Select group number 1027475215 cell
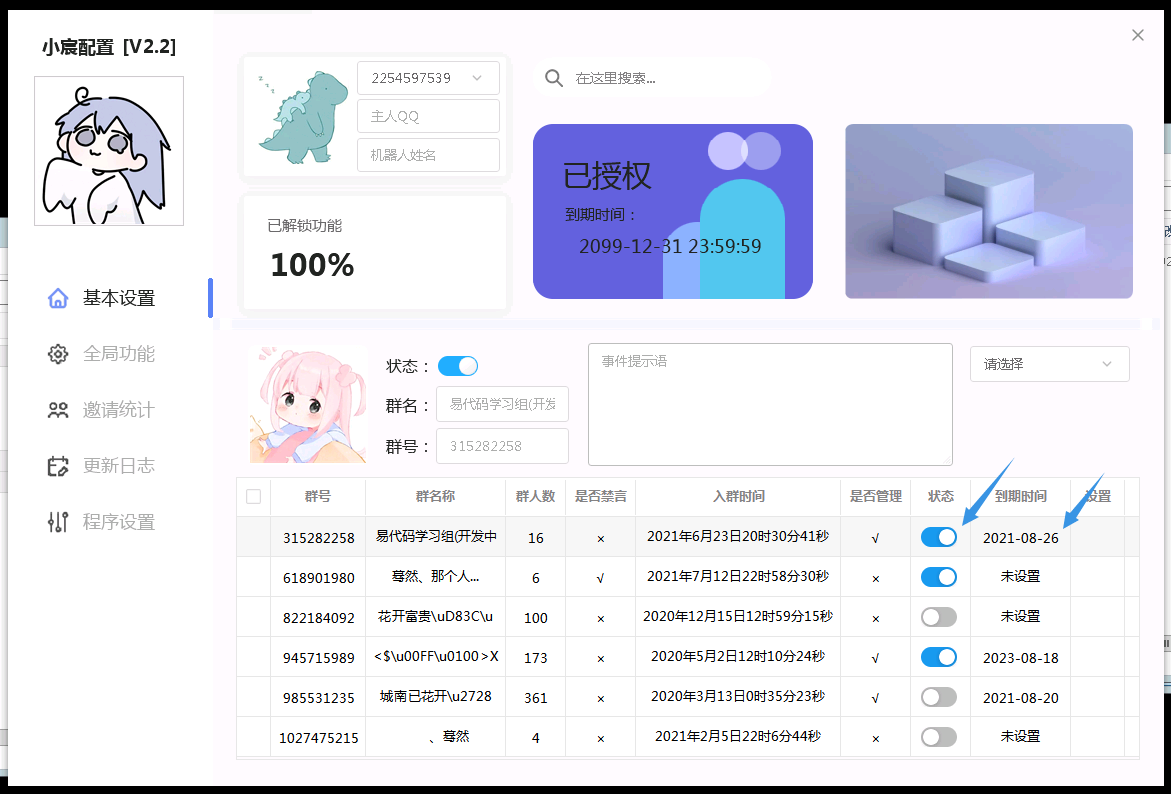The height and width of the screenshot is (794, 1171). [x=318, y=738]
